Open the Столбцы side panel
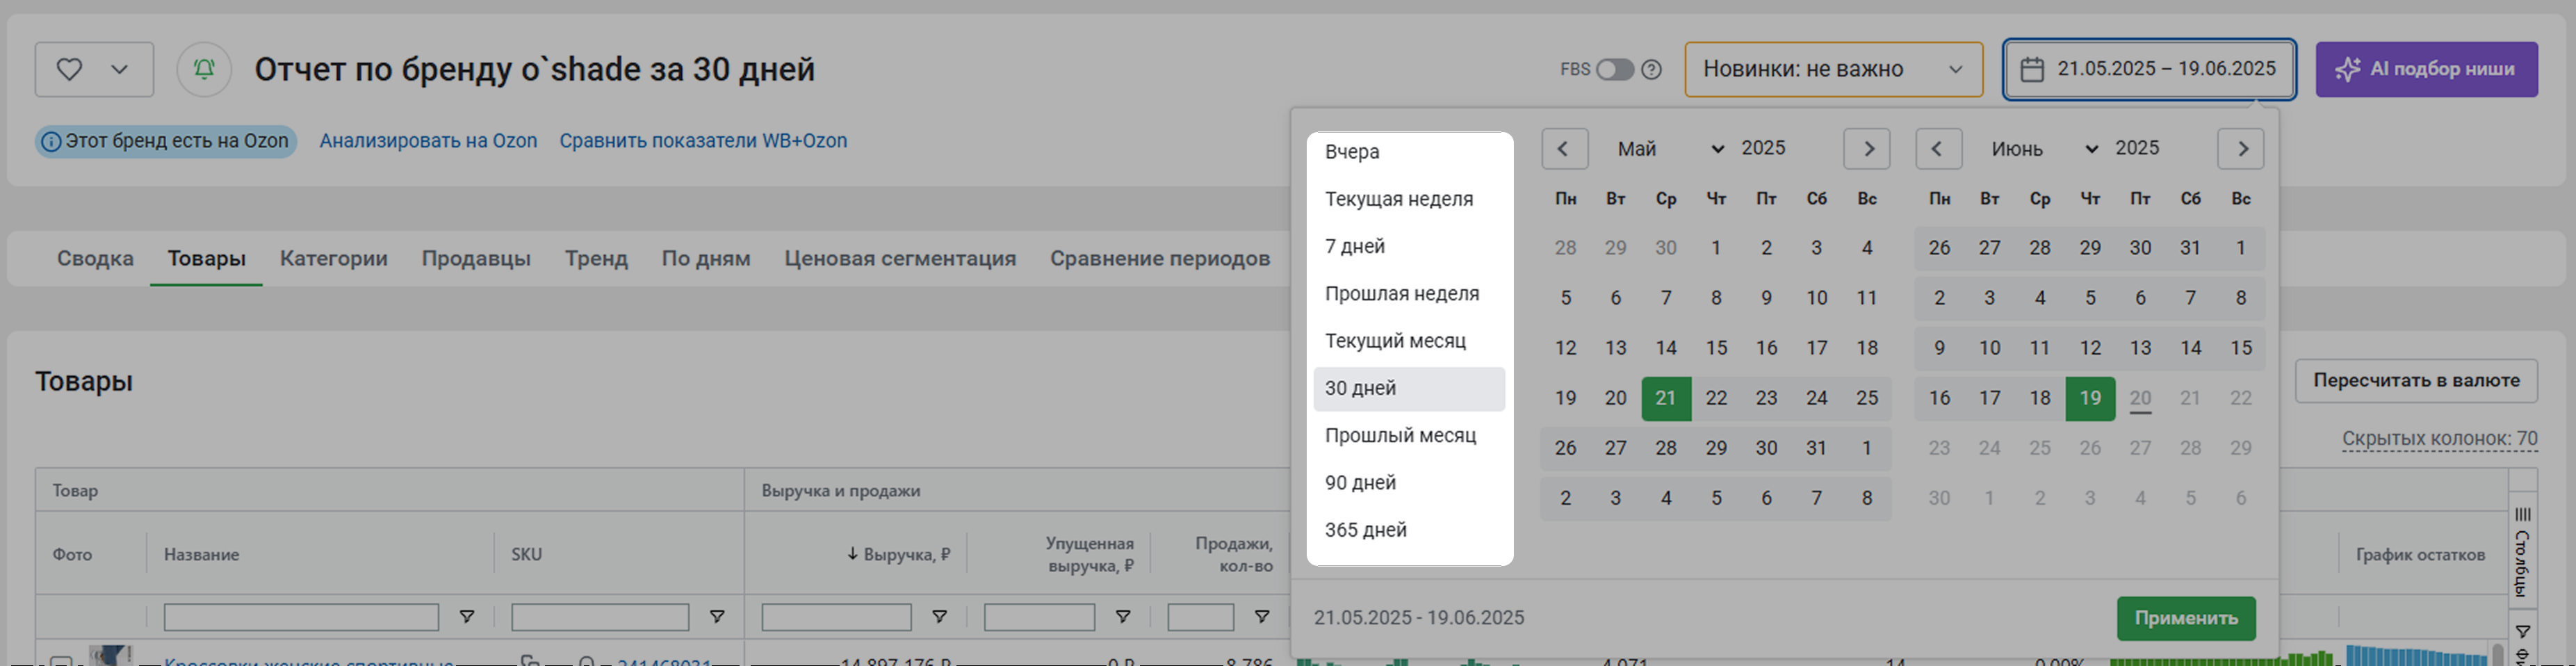 tap(2523, 552)
